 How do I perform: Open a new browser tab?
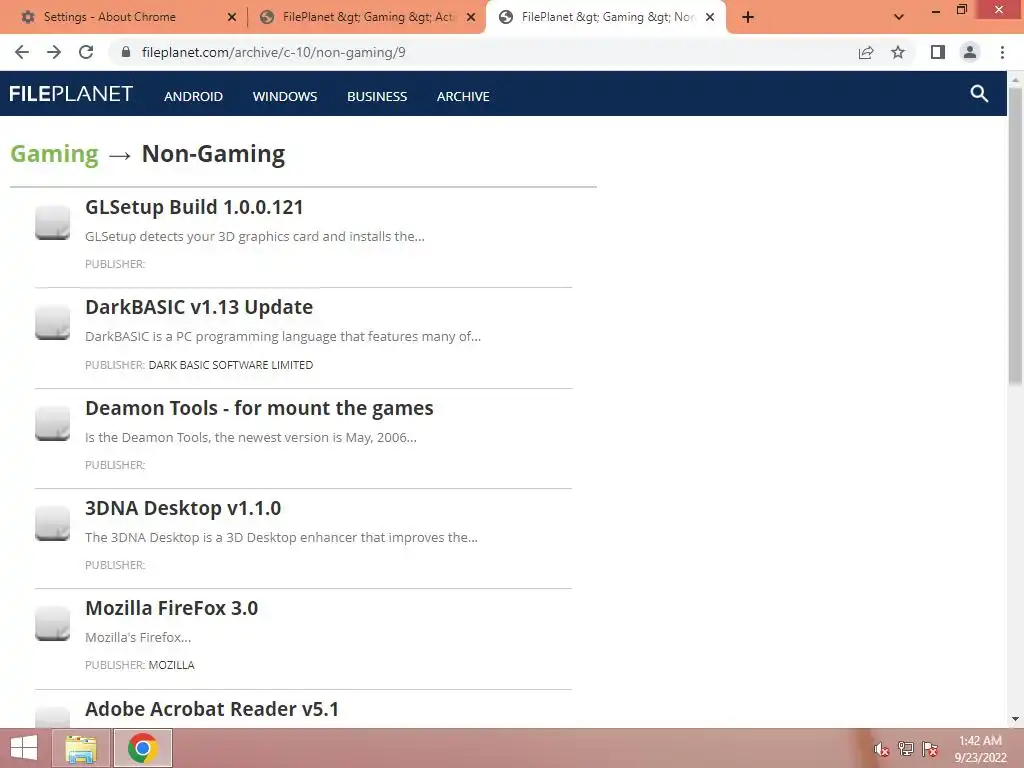click(748, 17)
